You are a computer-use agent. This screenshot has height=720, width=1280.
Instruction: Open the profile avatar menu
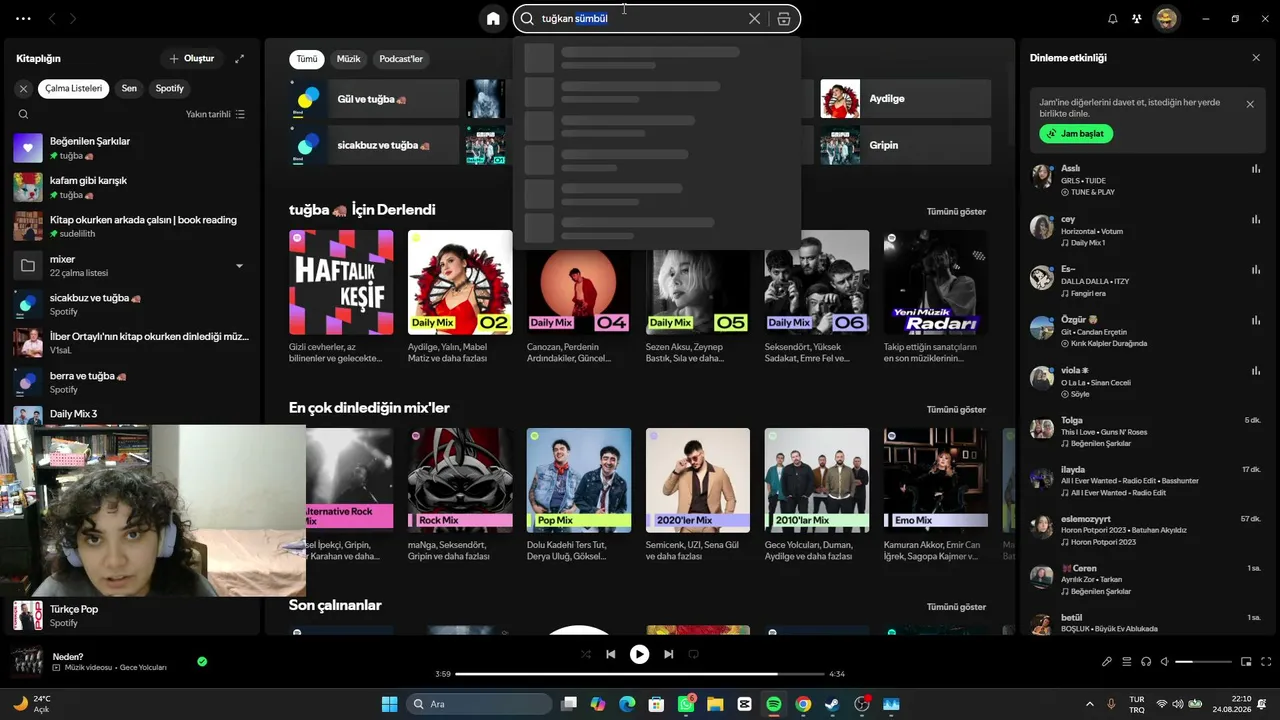(x=1166, y=19)
